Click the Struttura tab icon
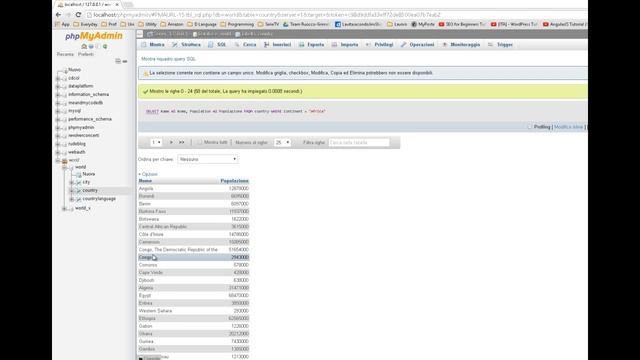The height and width of the screenshot is (360, 640). tap(175, 44)
